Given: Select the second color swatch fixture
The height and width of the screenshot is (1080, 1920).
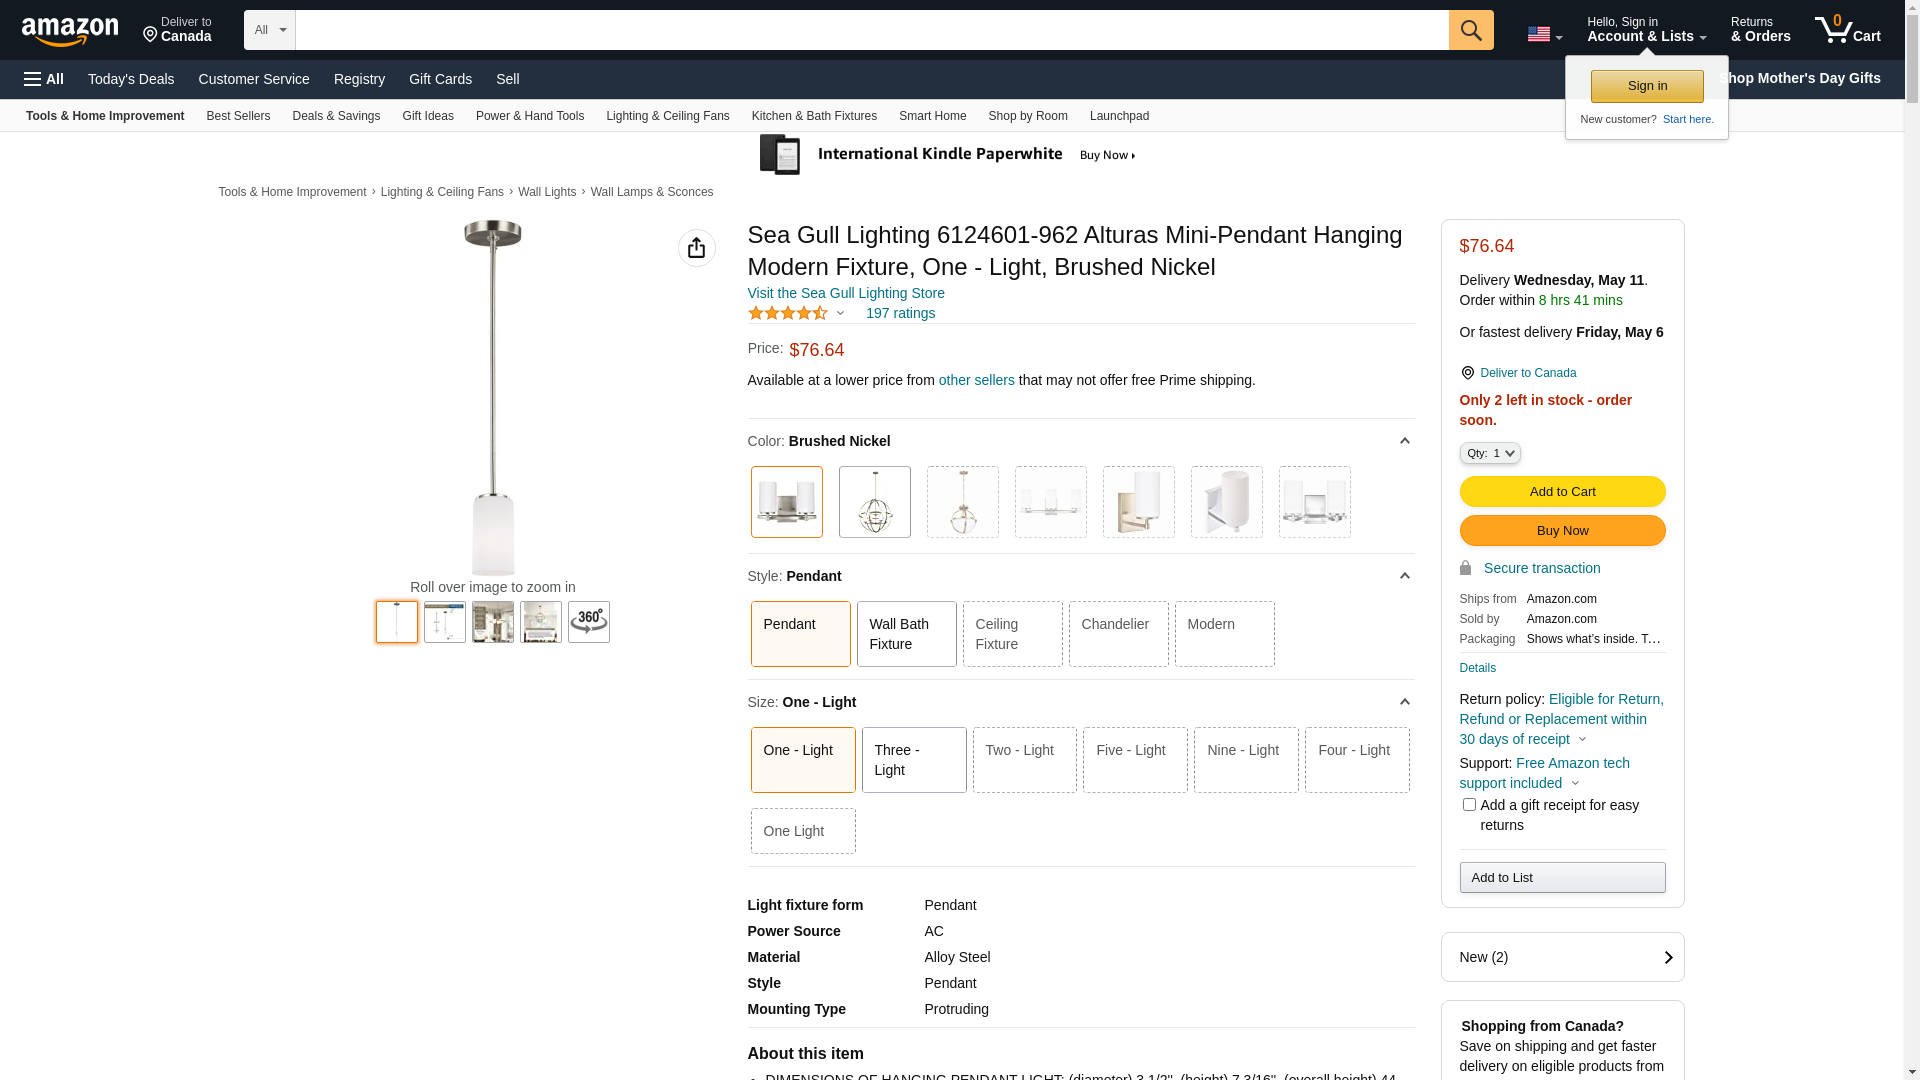Looking at the screenshot, I should (x=874, y=502).
